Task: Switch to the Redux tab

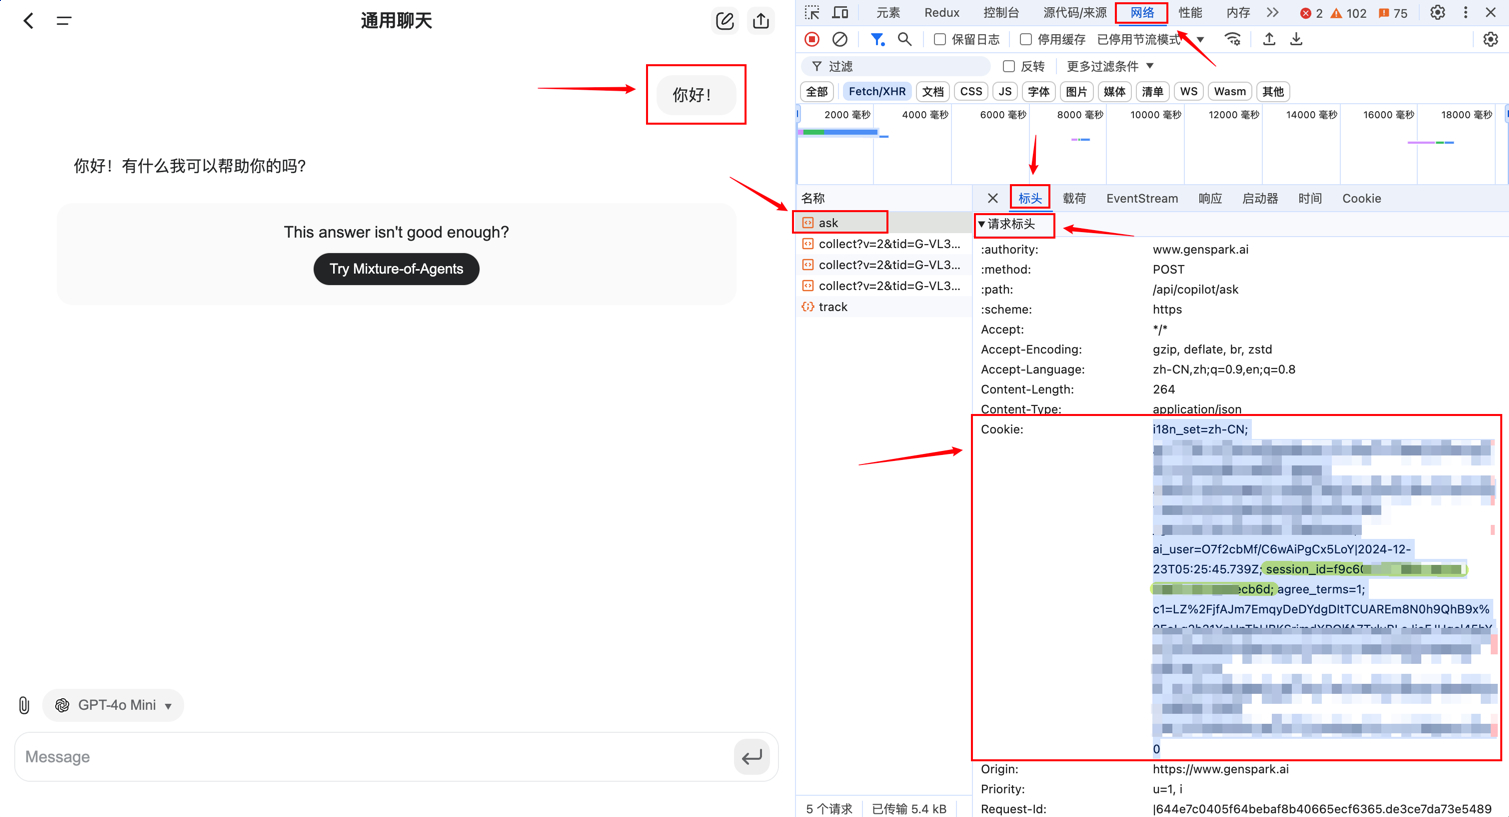Action: (x=942, y=13)
